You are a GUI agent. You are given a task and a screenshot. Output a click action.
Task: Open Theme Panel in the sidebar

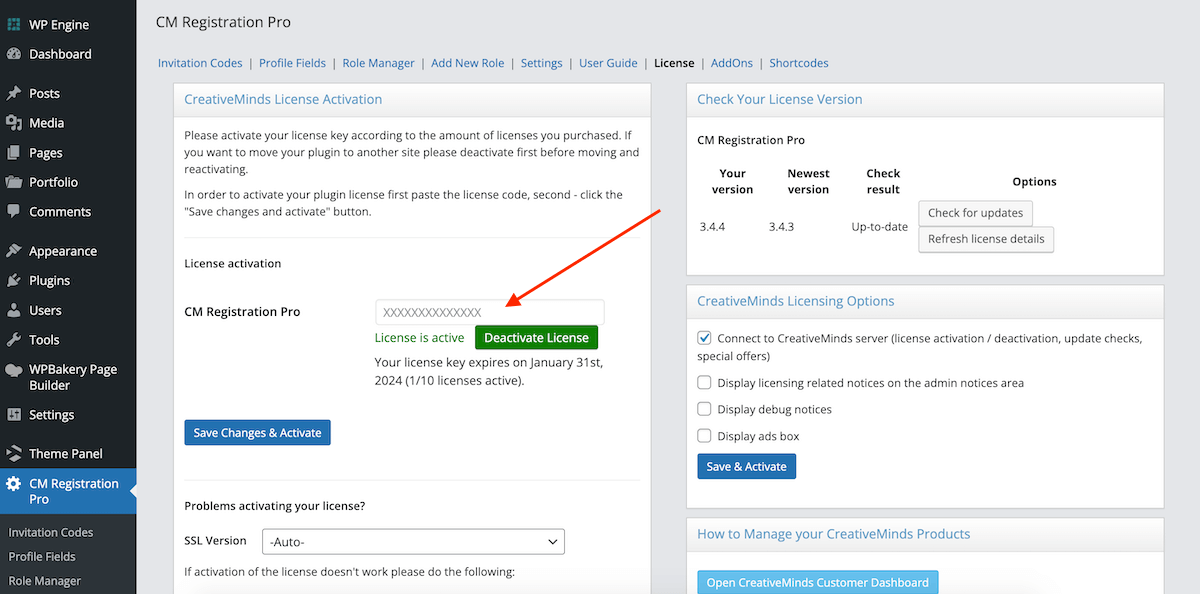pyautogui.click(x=68, y=454)
